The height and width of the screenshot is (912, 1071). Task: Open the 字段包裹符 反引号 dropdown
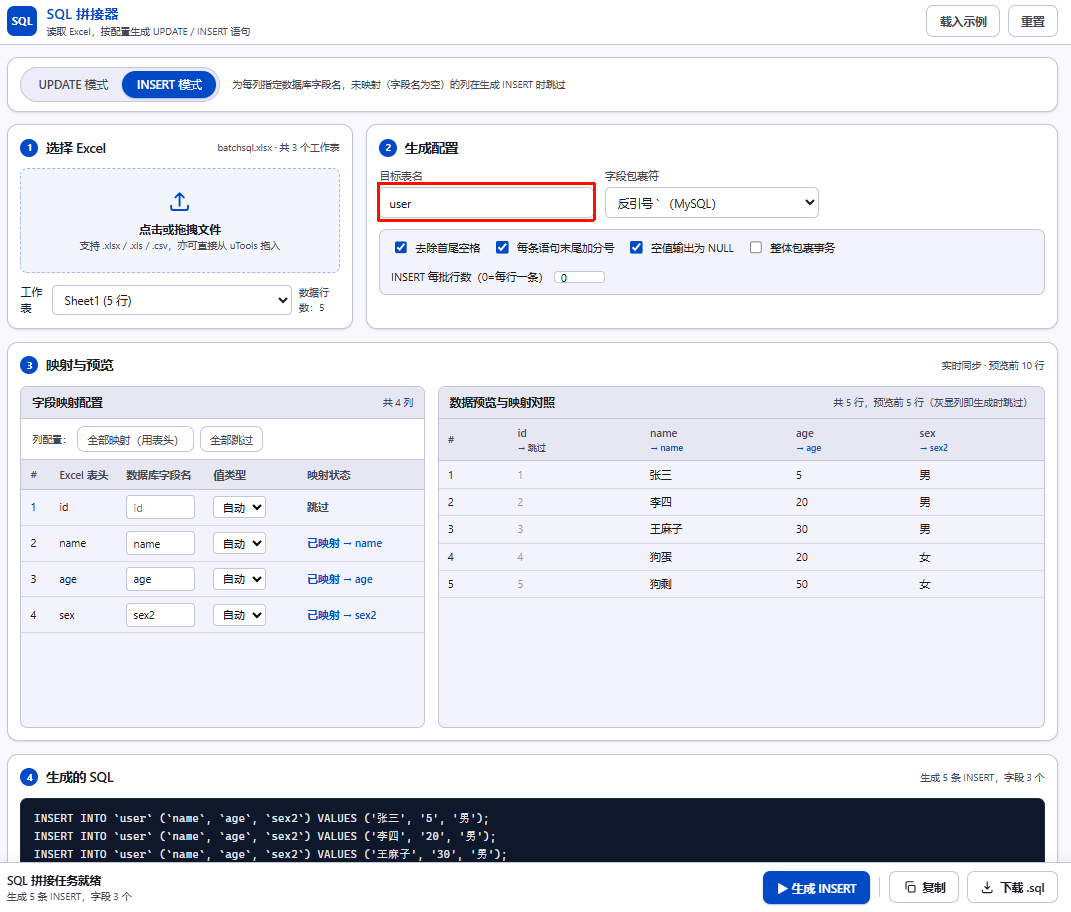click(712, 203)
